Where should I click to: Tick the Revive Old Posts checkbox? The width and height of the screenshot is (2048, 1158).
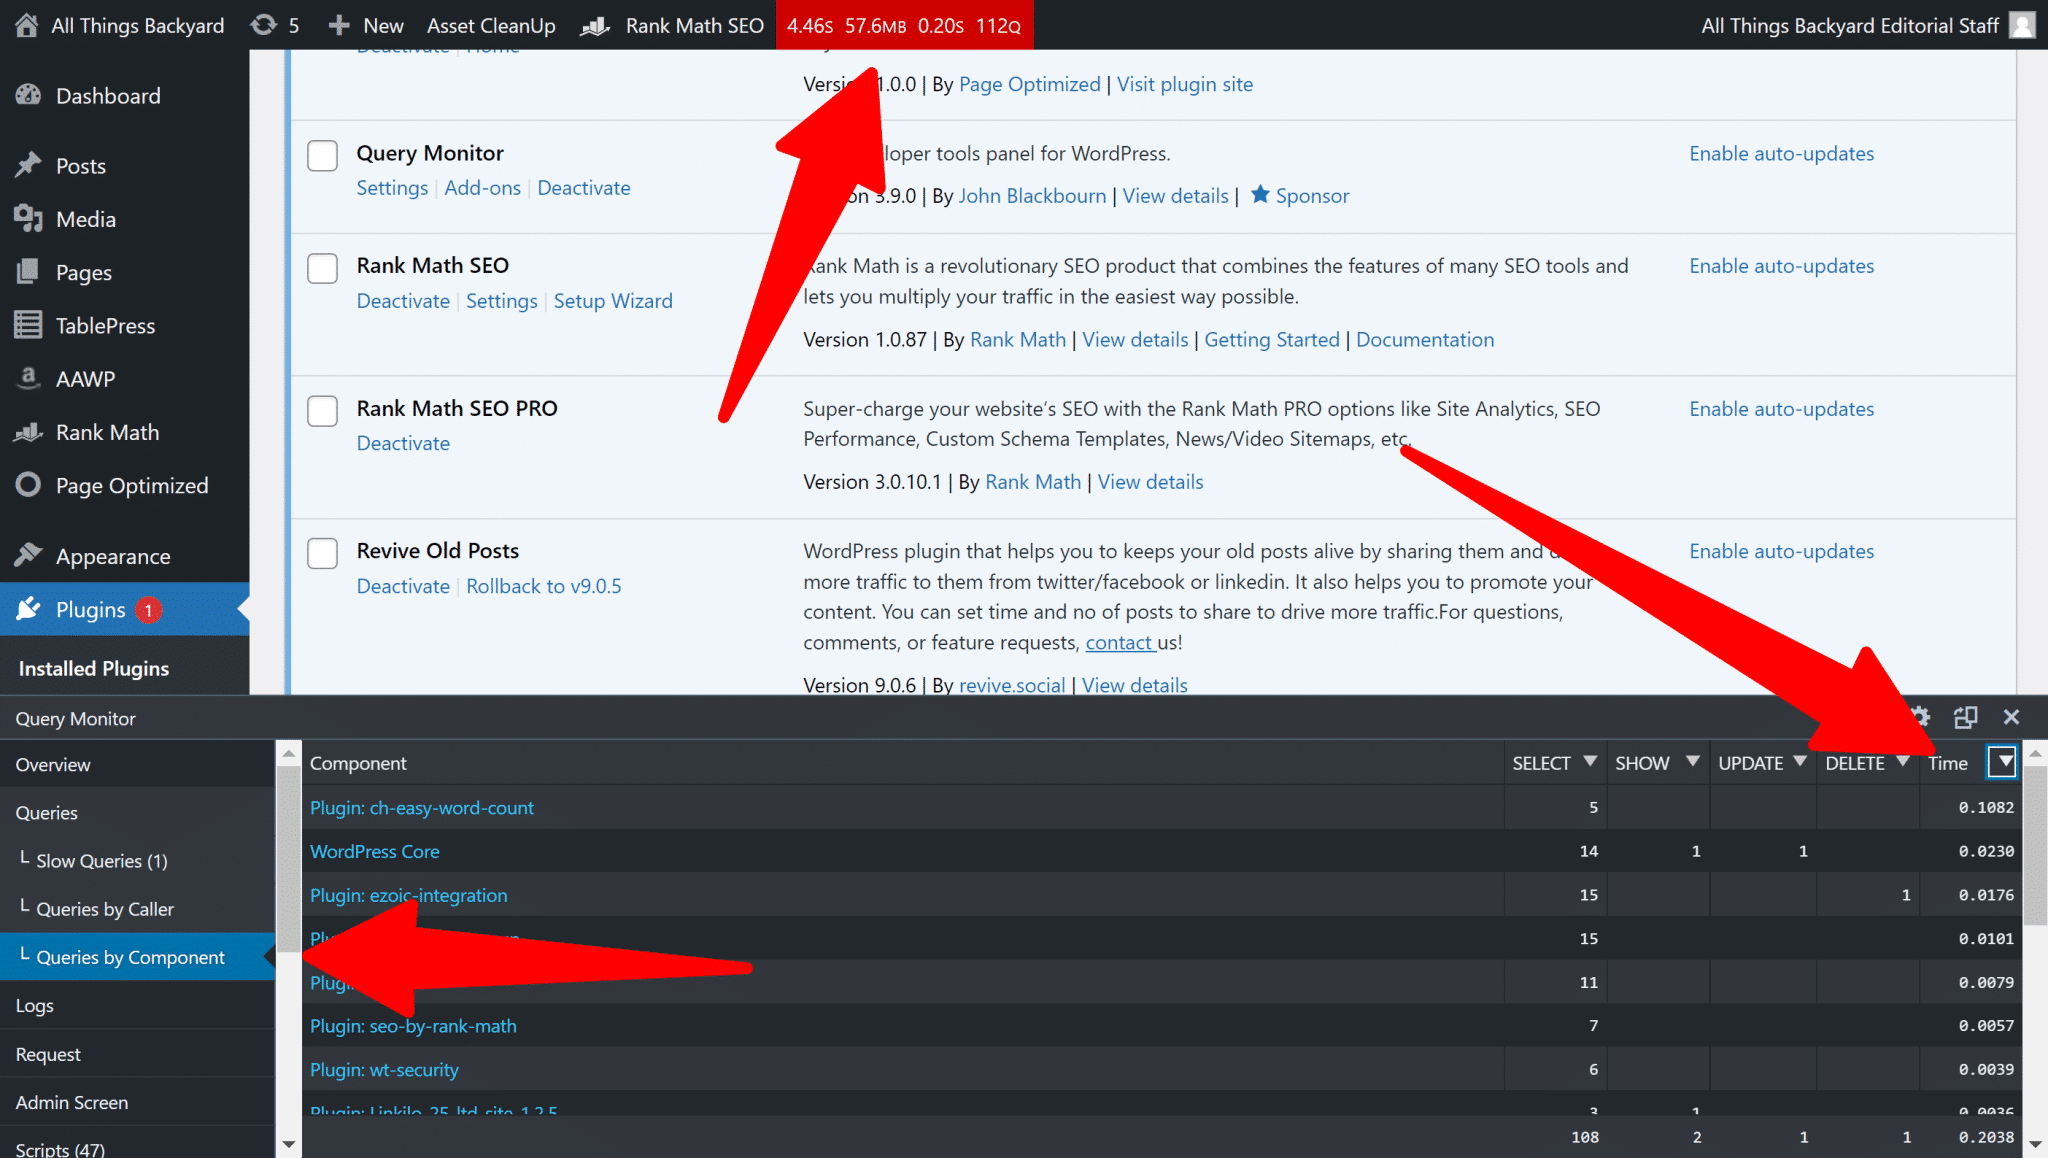(x=322, y=553)
